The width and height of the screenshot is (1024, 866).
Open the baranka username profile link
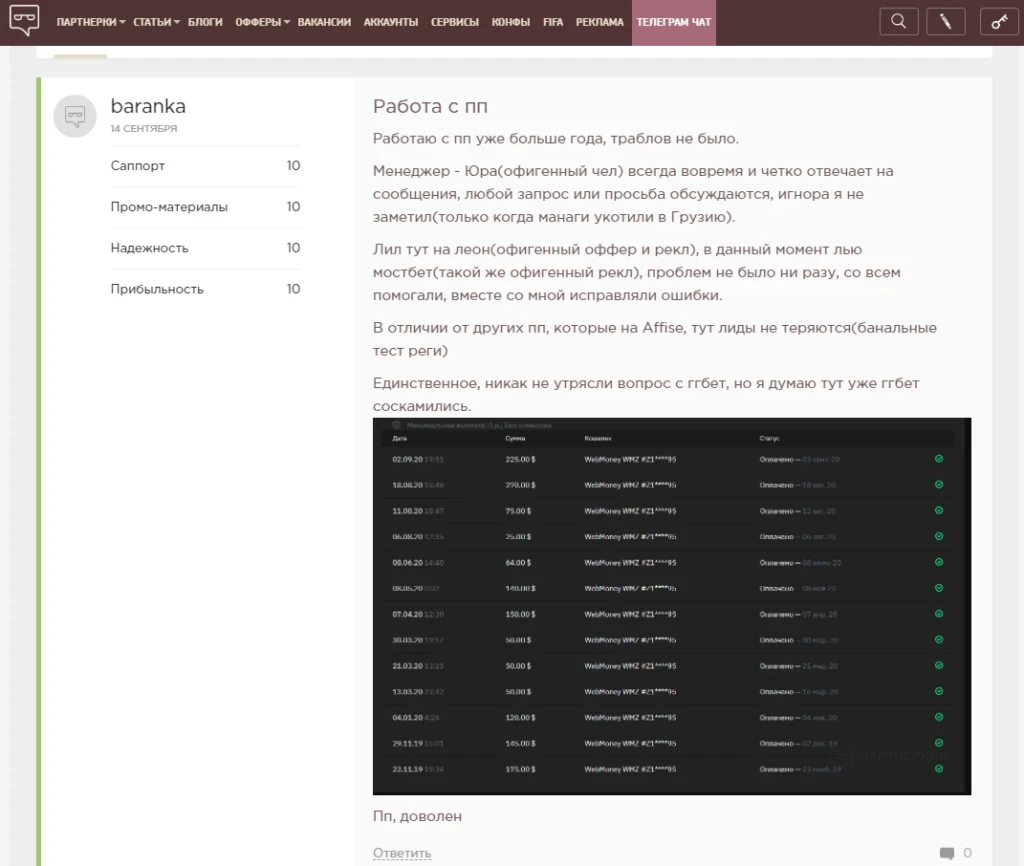pos(148,106)
